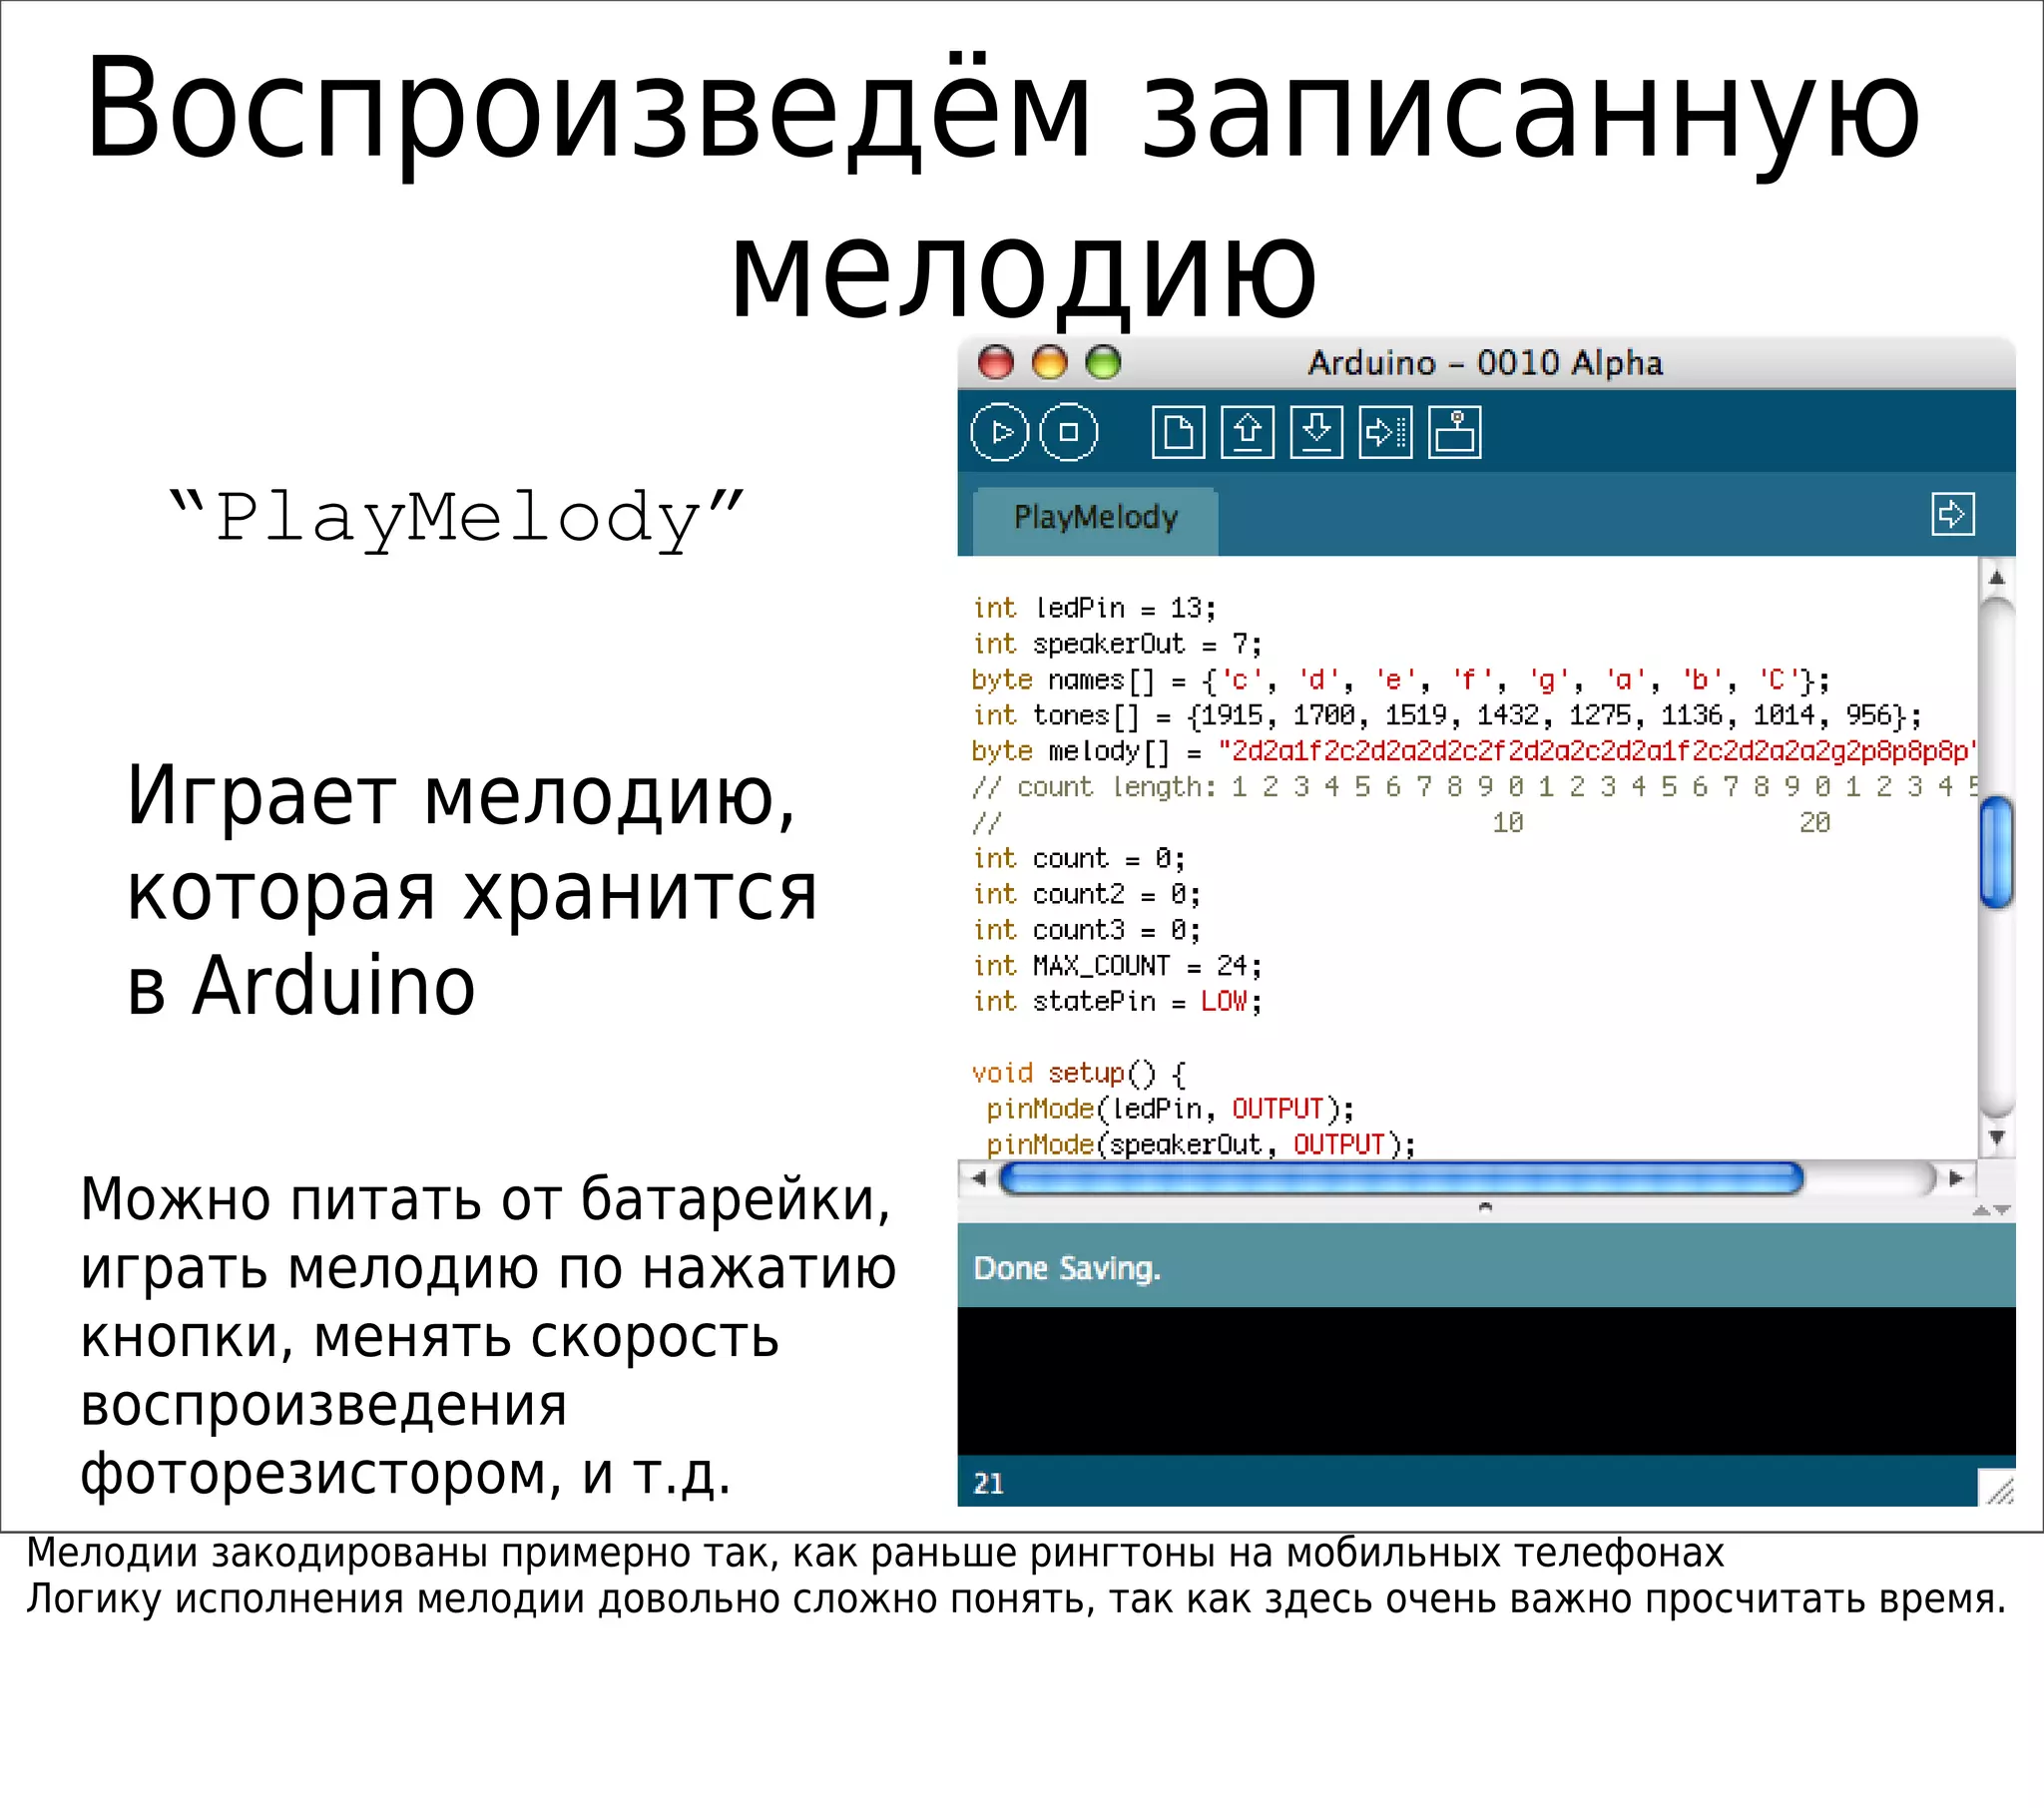The height and width of the screenshot is (1808, 2044).
Task: Click the Verify/Run play button
Action: tap(999, 432)
